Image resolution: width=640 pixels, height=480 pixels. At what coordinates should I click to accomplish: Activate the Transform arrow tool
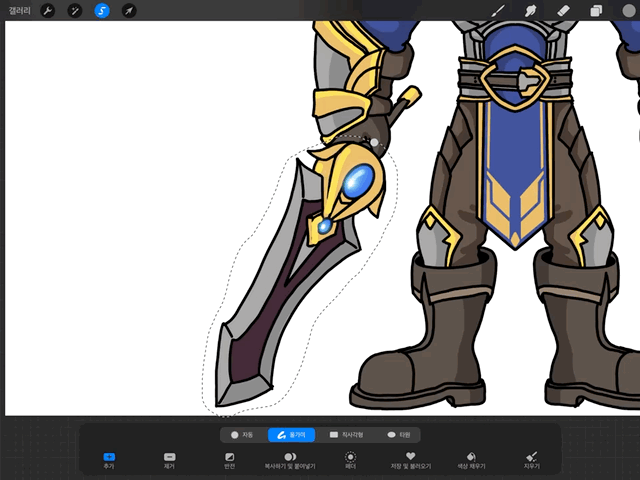pos(129,10)
